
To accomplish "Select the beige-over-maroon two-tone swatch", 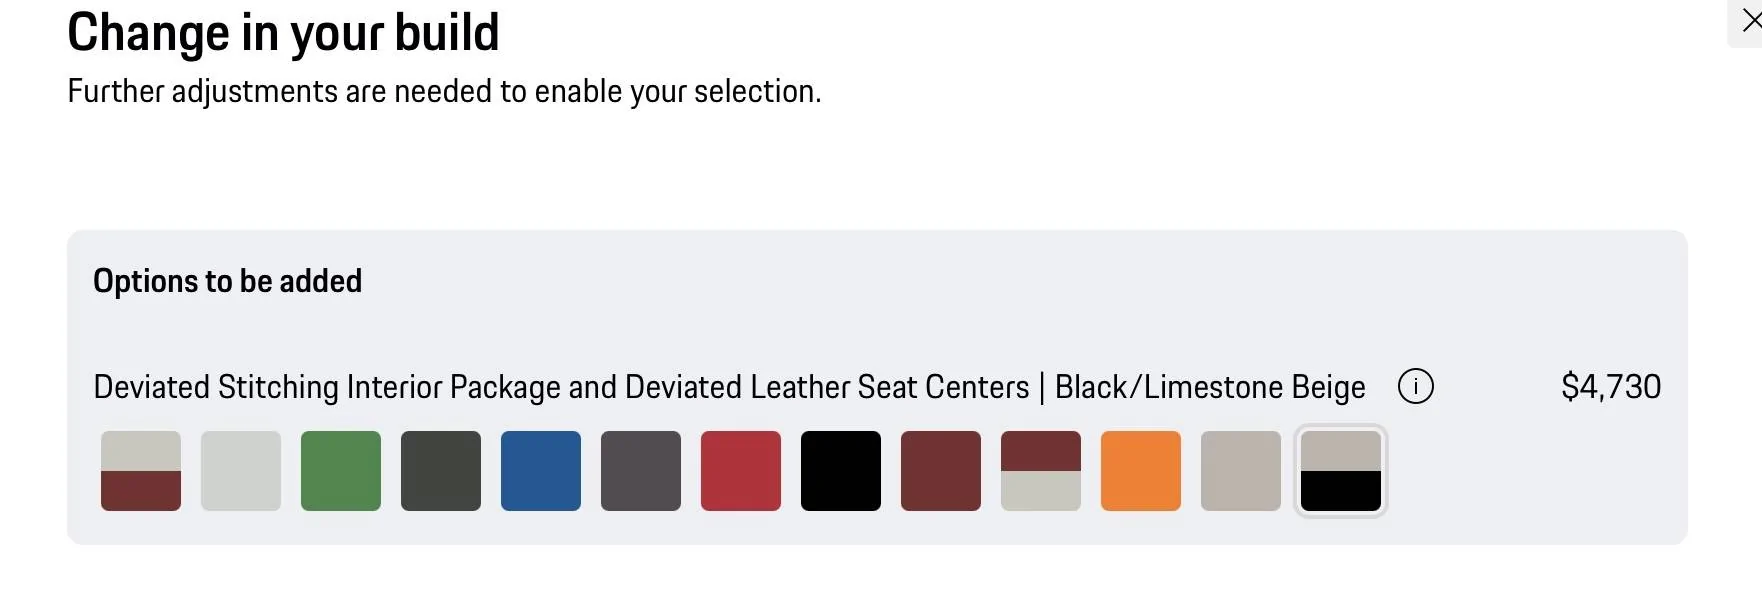I will tap(141, 471).
